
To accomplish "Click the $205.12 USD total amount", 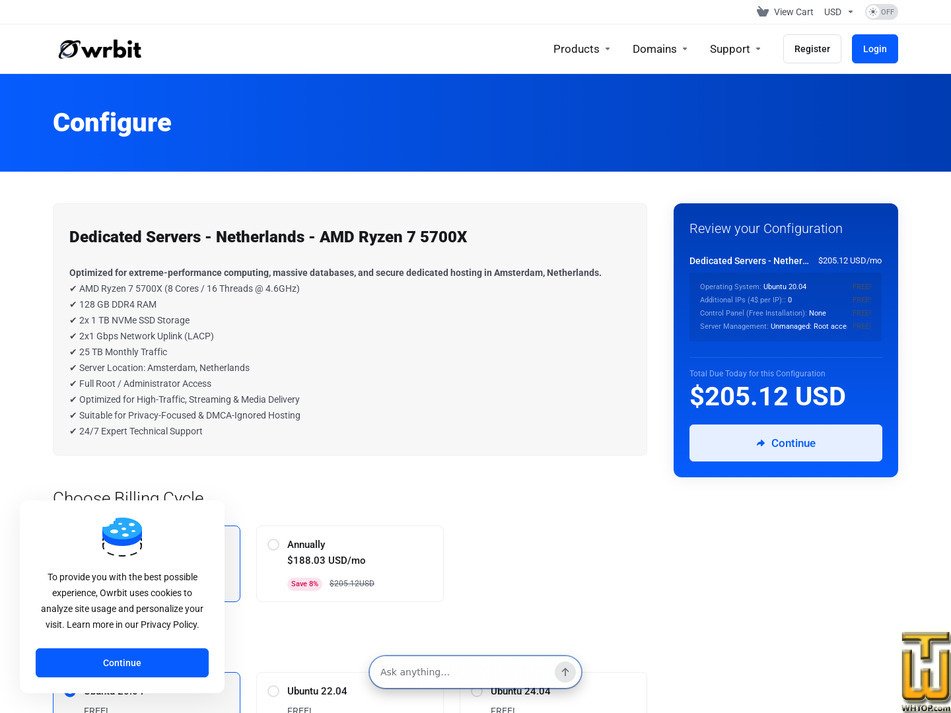I will point(767,397).
